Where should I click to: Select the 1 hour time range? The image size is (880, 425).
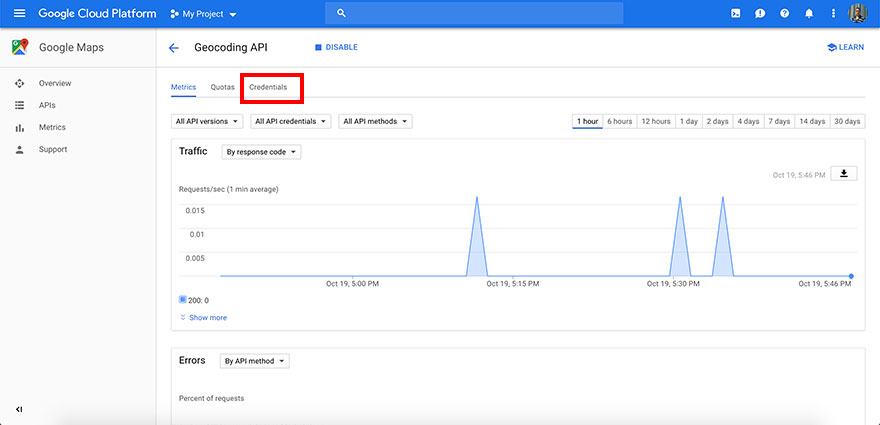coord(588,121)
